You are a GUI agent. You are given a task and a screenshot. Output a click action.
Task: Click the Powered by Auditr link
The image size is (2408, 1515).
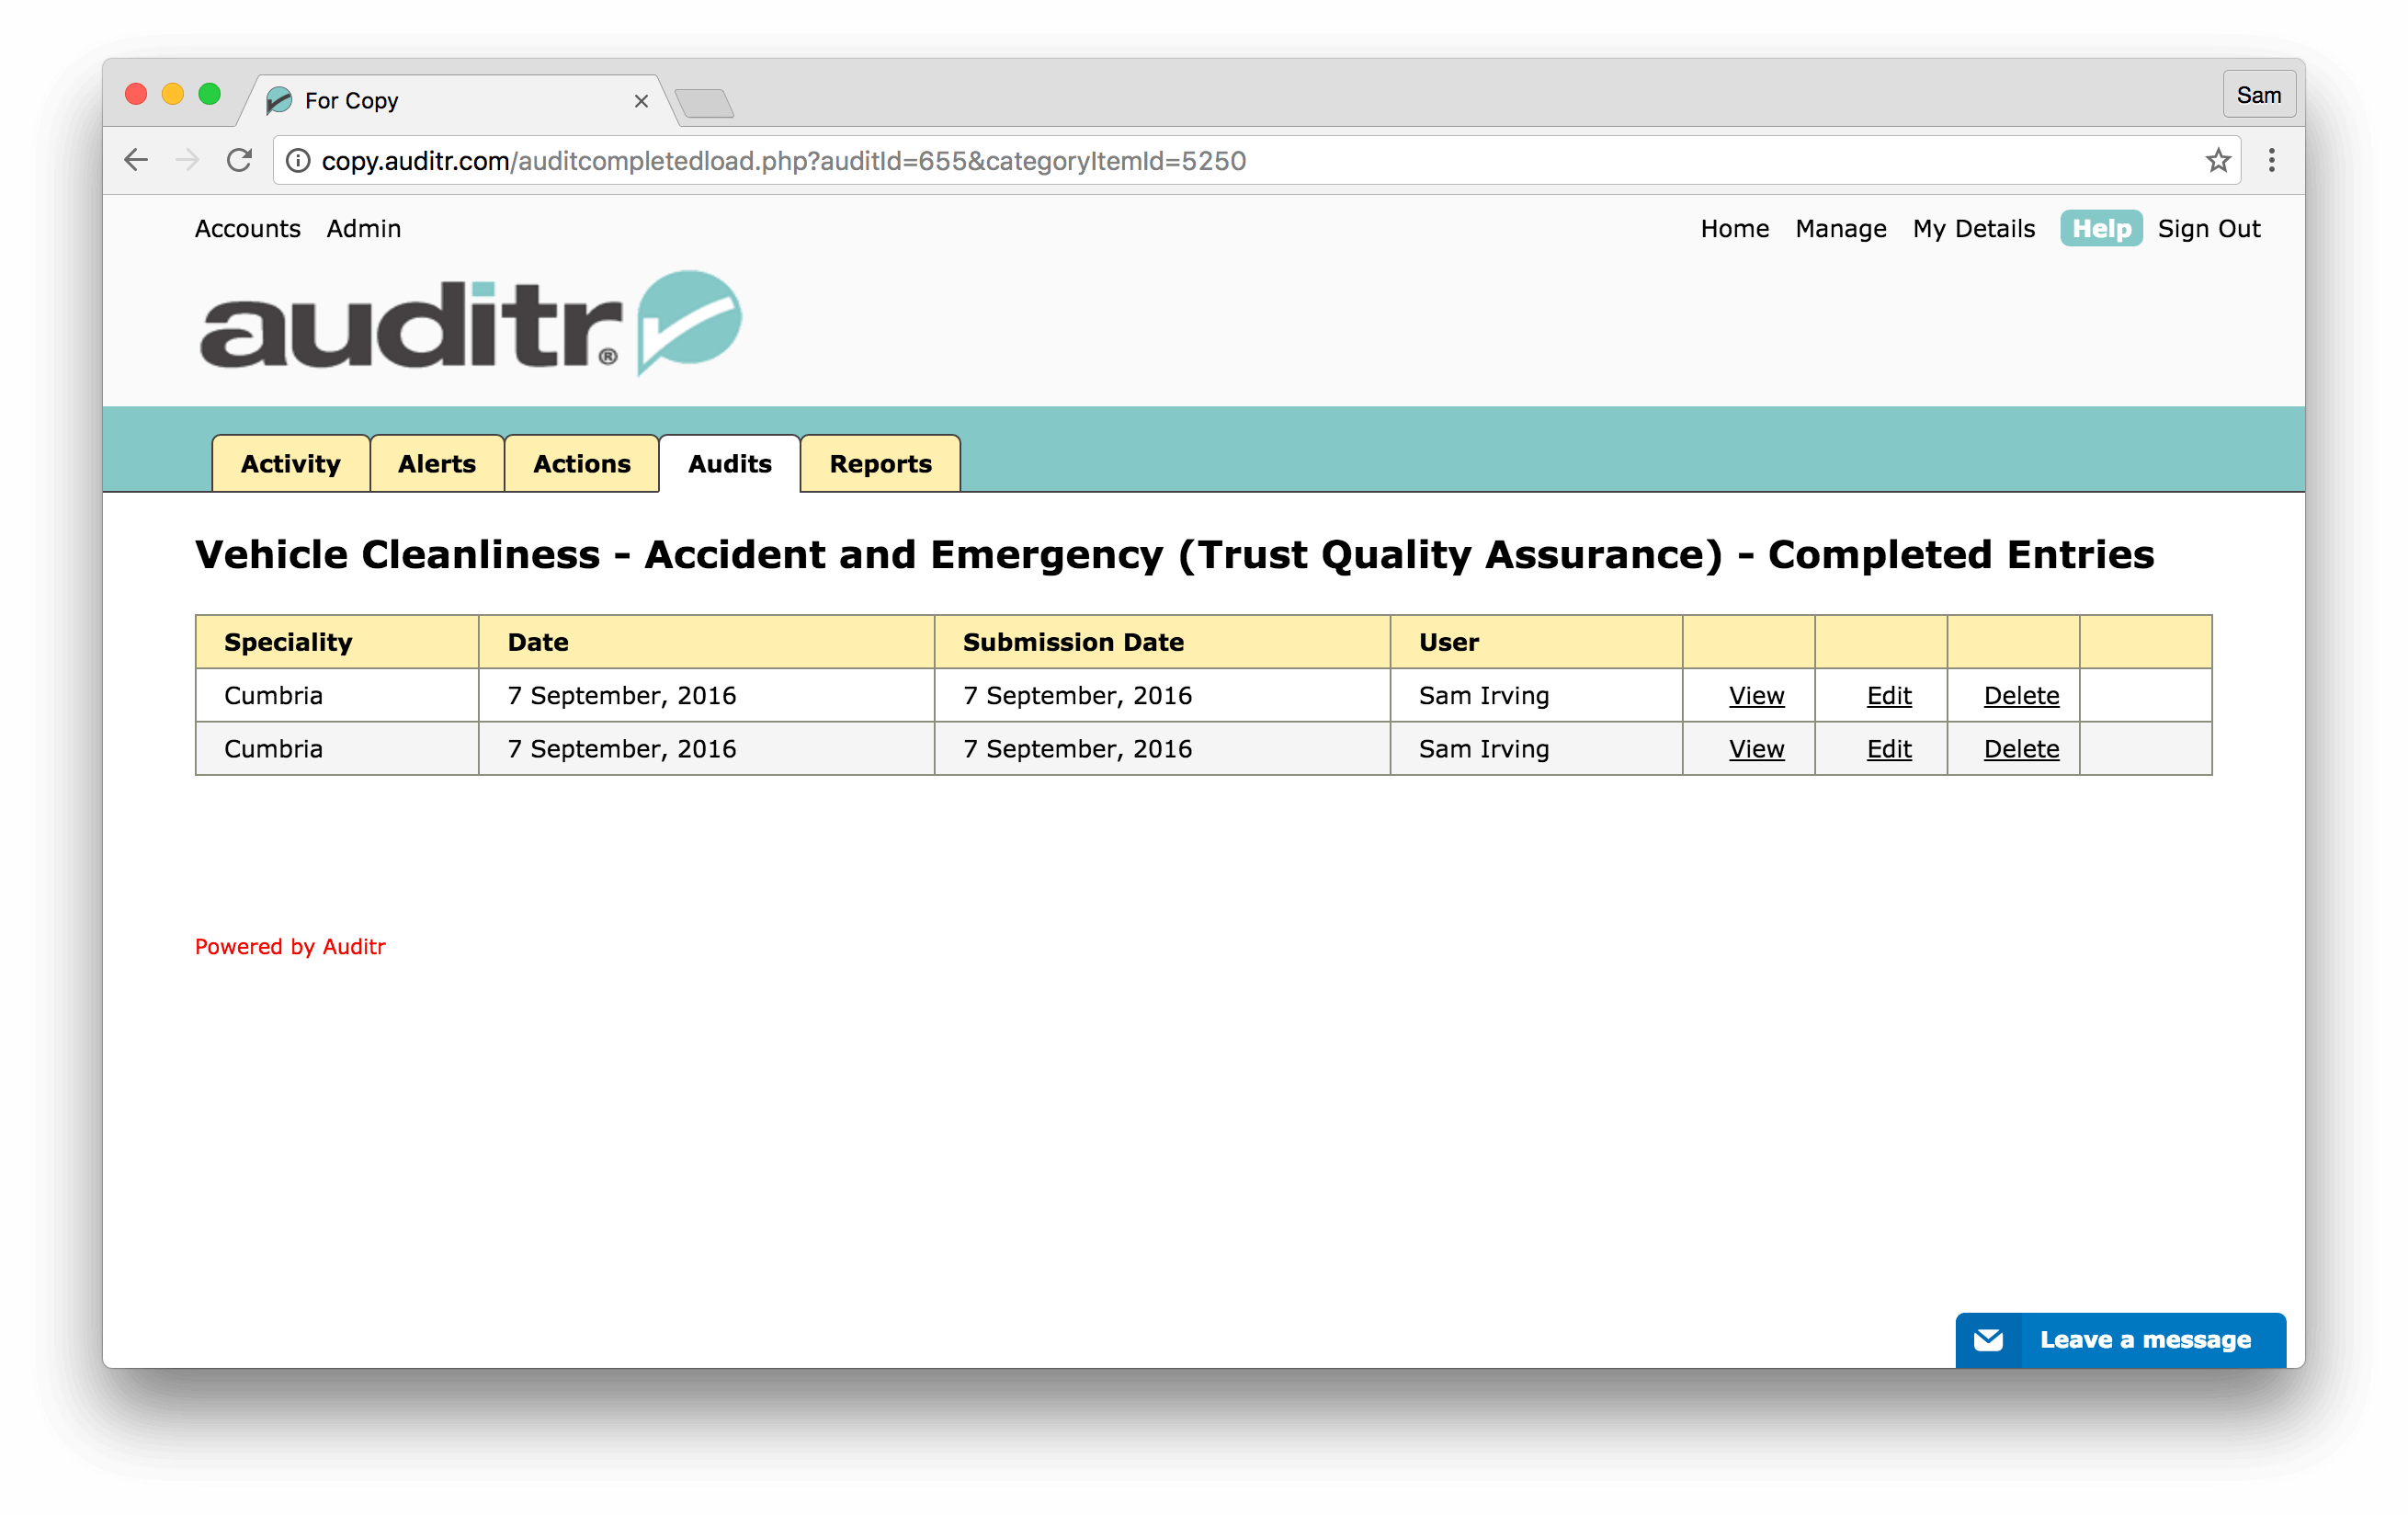[290, 946]
